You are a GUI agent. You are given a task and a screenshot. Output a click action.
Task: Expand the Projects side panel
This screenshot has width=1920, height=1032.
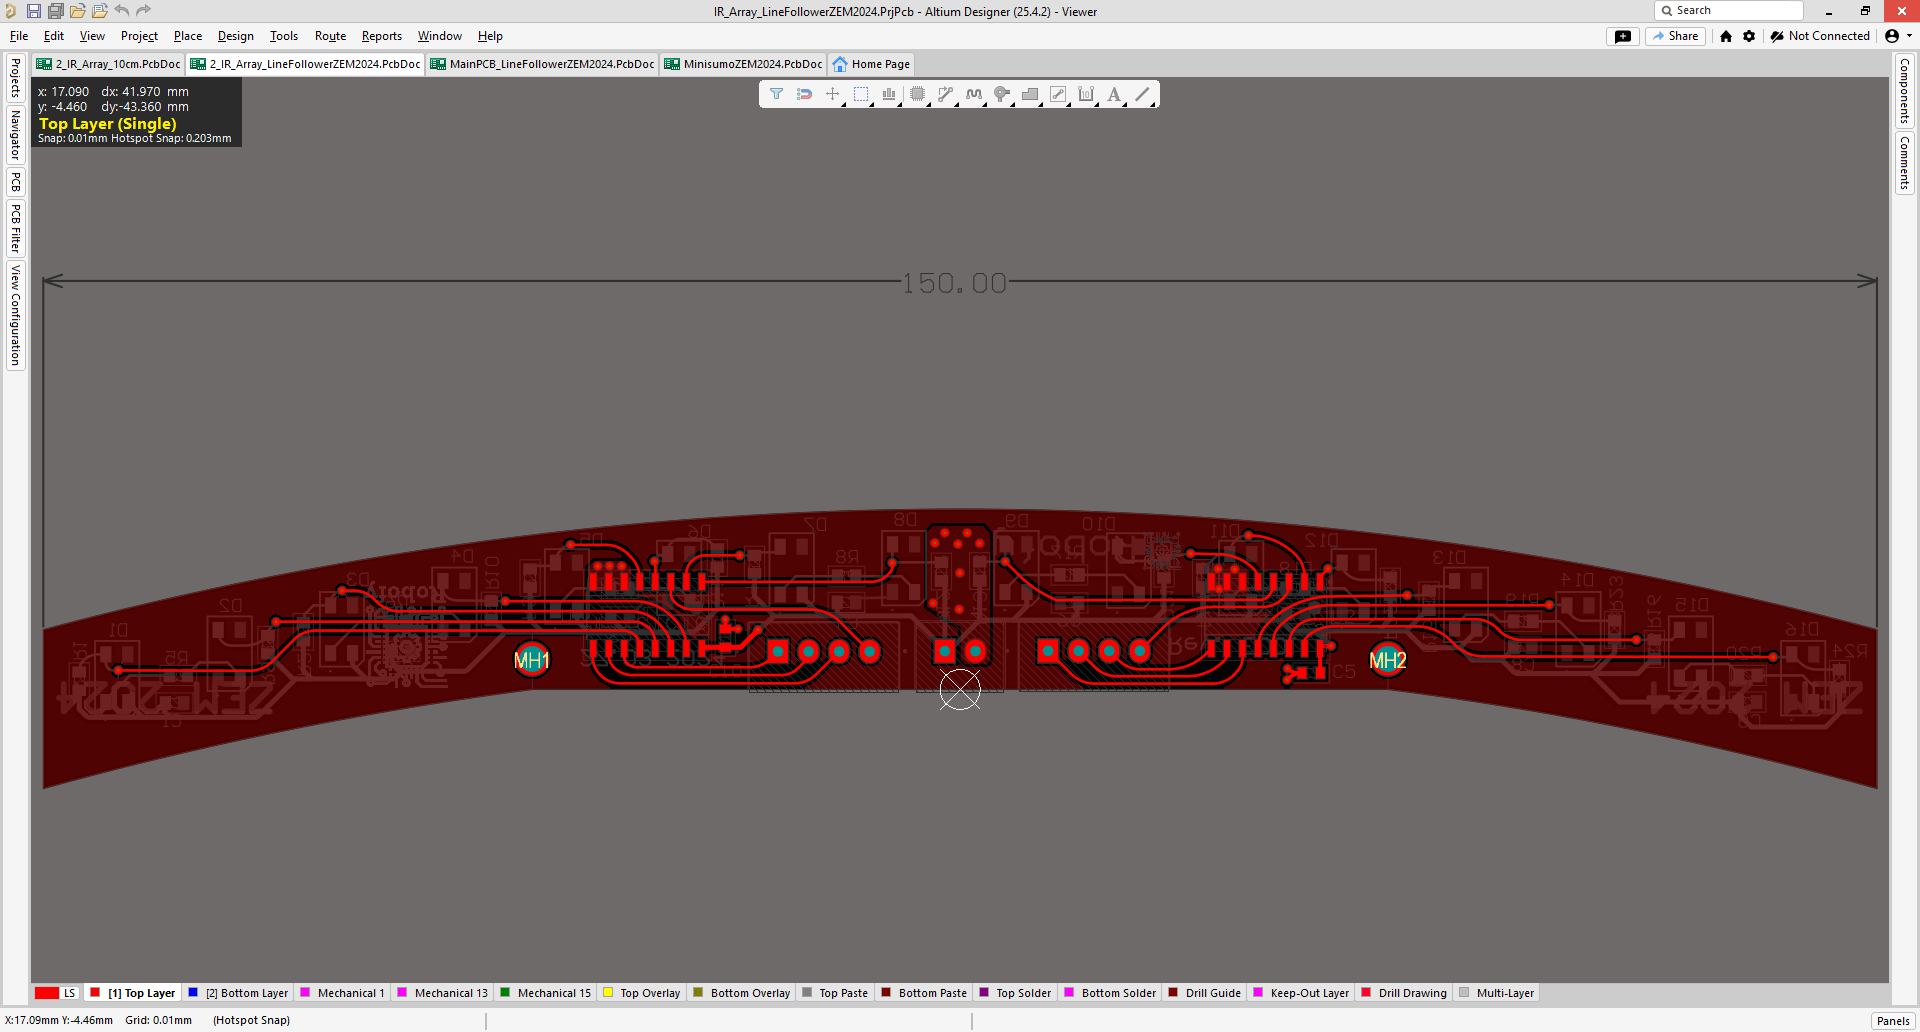15,77
